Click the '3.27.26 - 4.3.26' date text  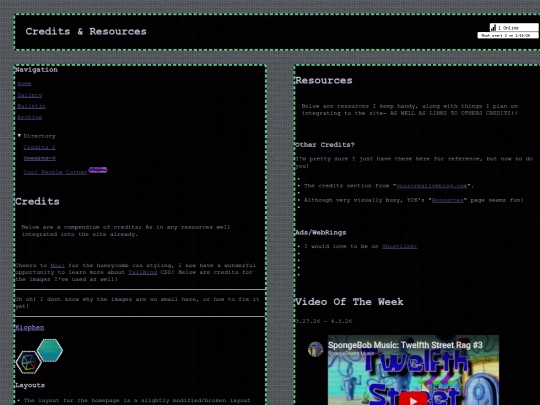click(324, 321)
